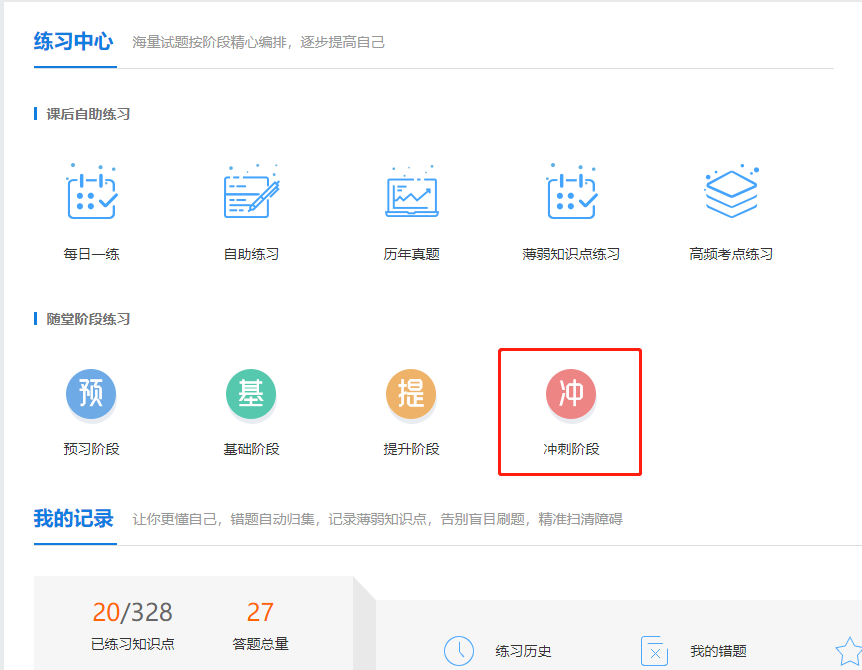Open 历年真题 past exam papers
The image size is (862, 670).
[x=410, y=190]
